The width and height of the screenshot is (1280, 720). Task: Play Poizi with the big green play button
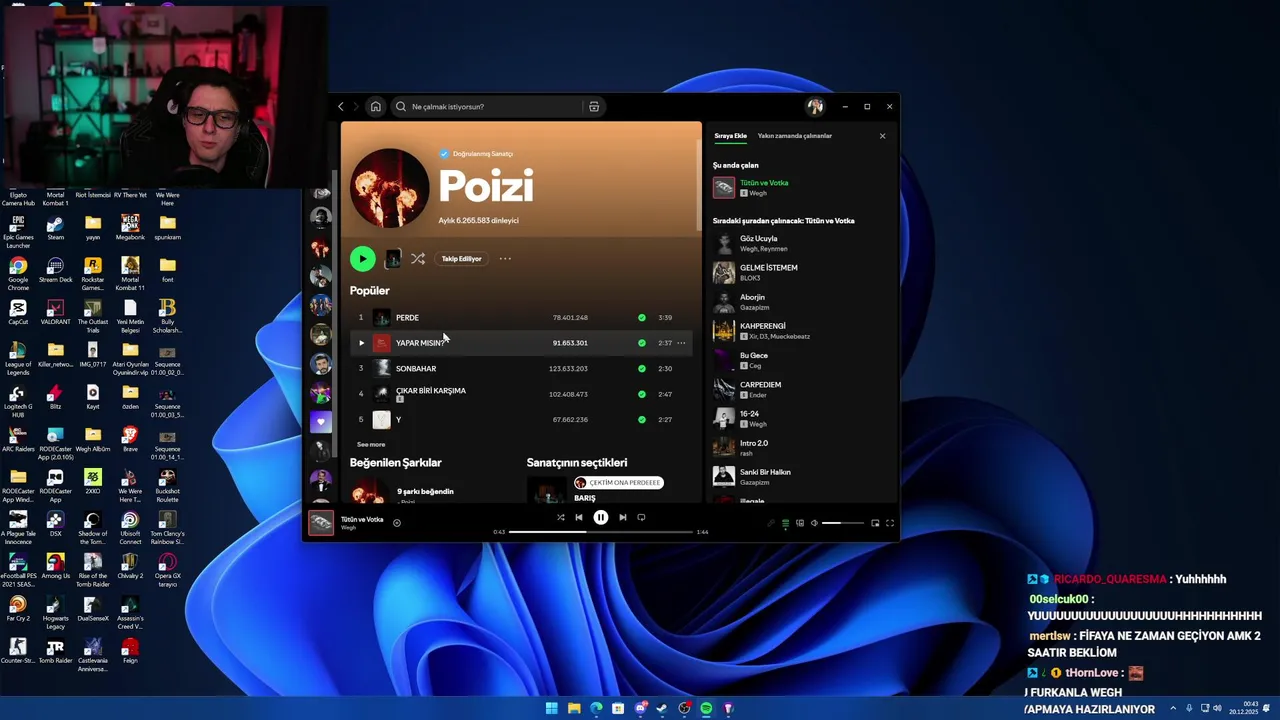pyautogui.click(x=362, y=259)
